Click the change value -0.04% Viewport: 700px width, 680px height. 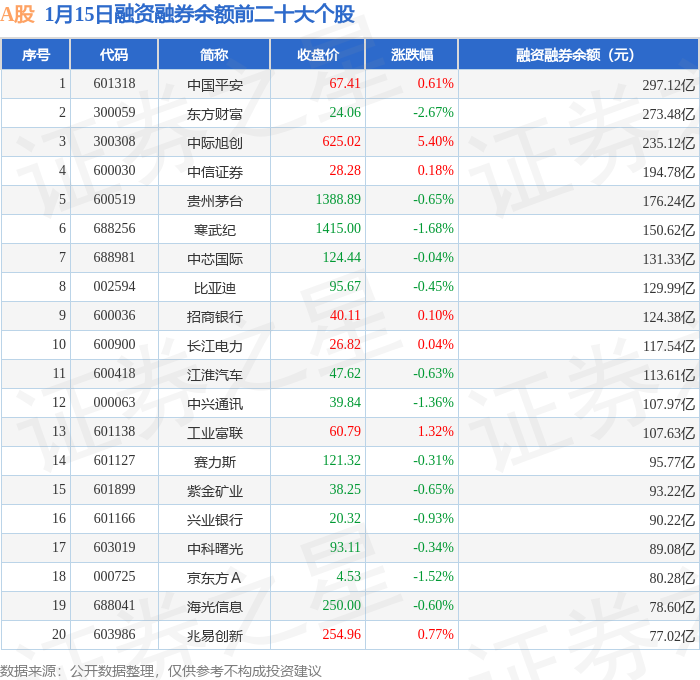[x=433, y=258]
